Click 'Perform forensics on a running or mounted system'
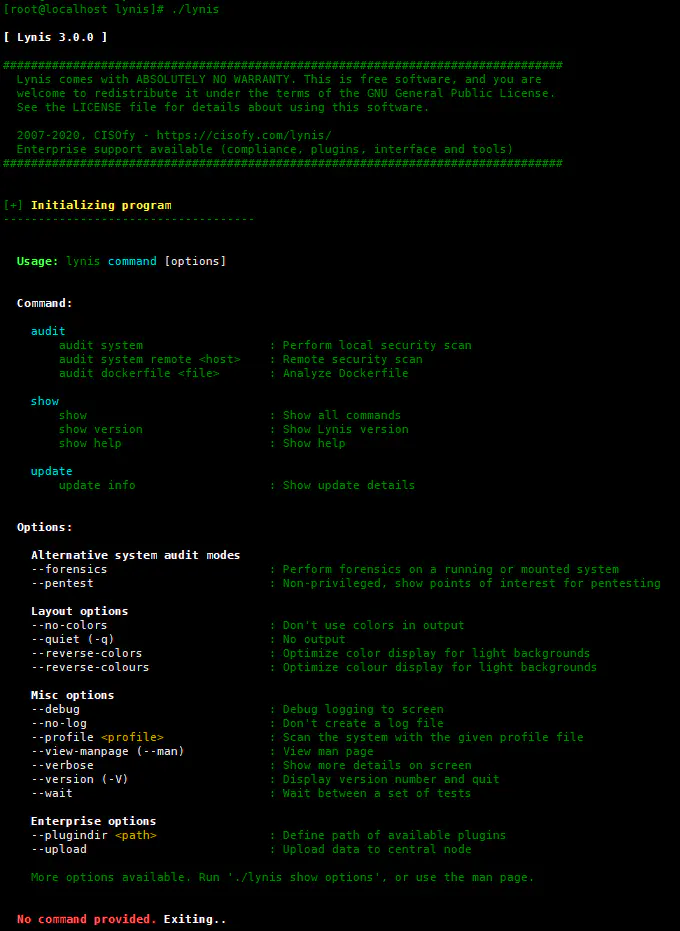 [x=451, y=569]
